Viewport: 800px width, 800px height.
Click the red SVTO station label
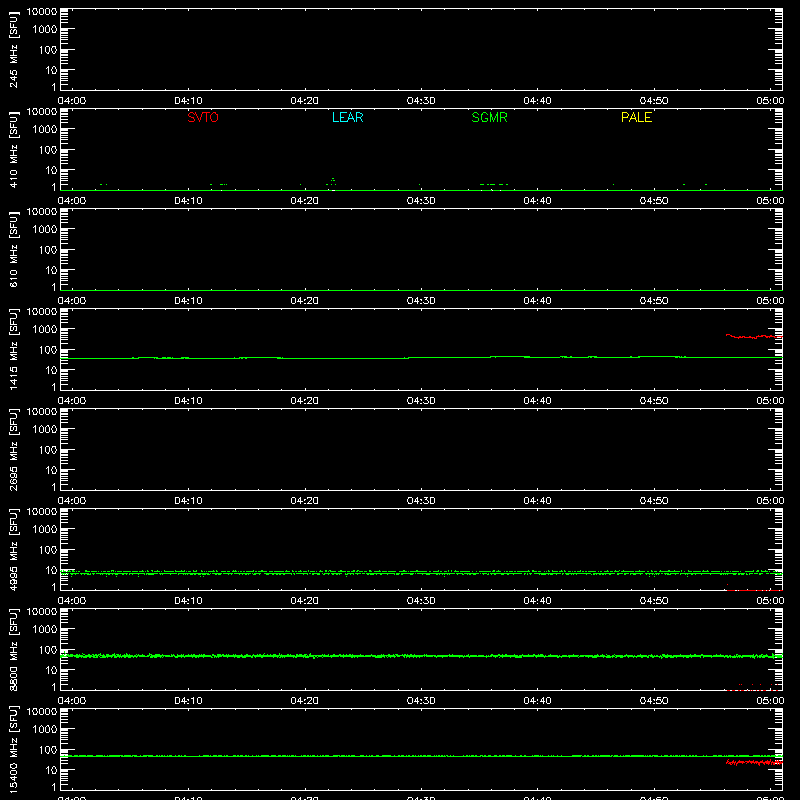(x=203, y=117)
